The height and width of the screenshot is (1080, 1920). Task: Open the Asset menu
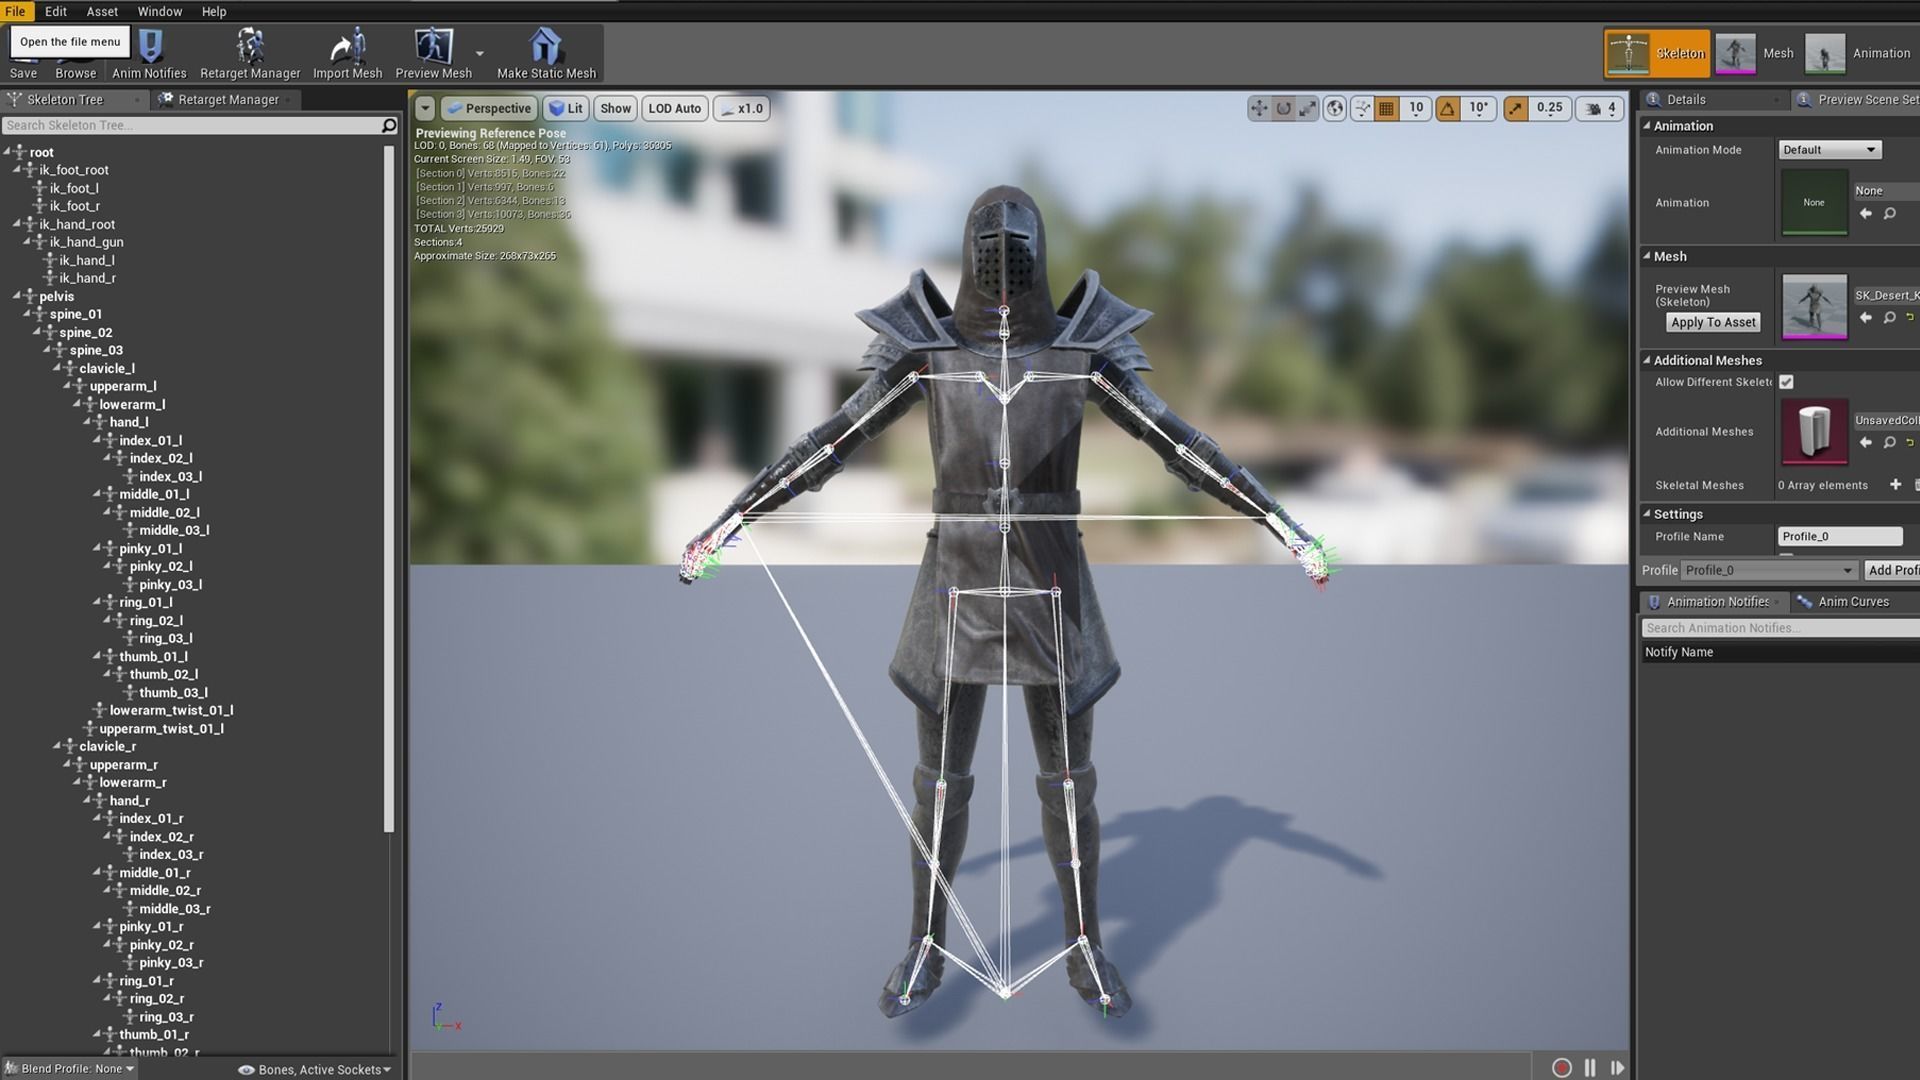tap(102, 11)
